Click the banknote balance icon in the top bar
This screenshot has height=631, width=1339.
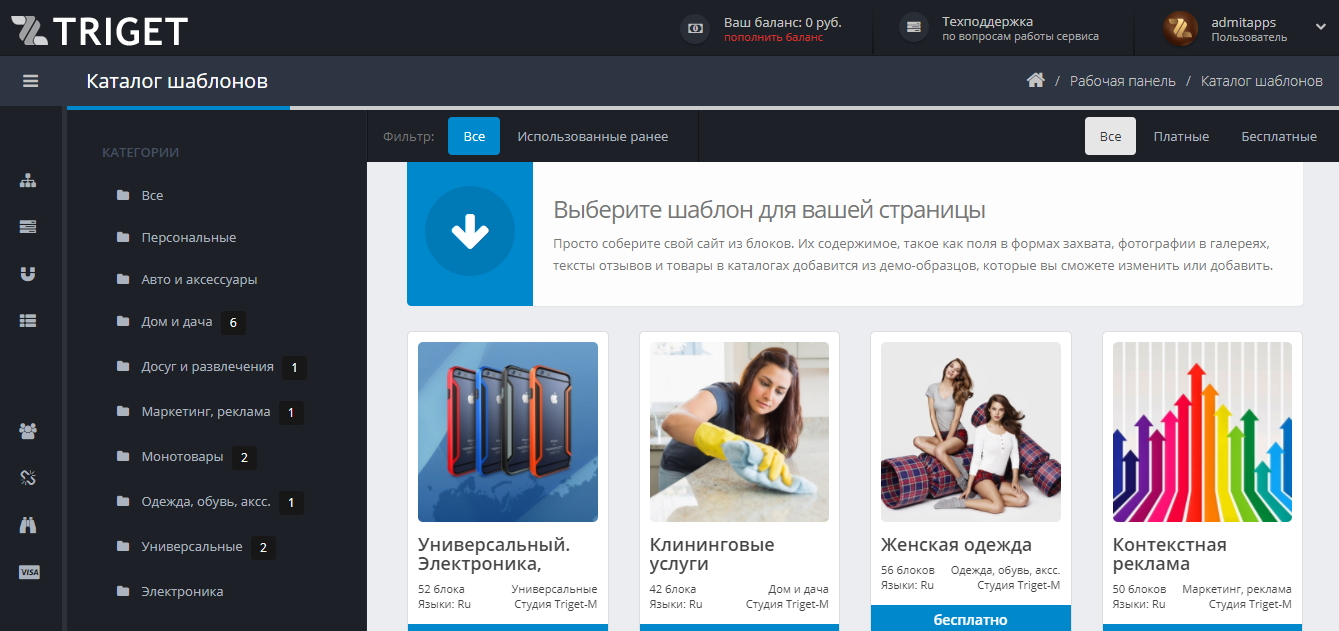(x=694, y=29)
